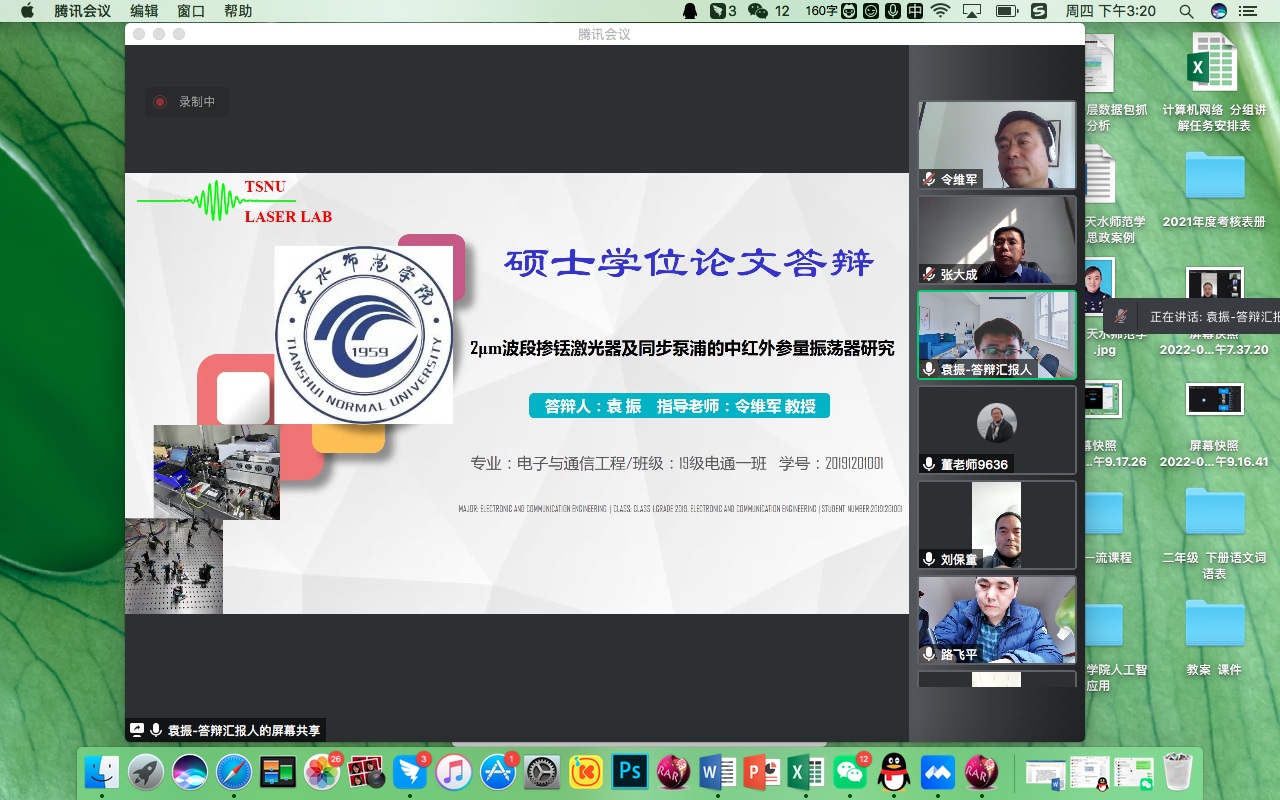Open the AirPlay display menu
Screen dimensions: 1280x800
coord(972,11)
